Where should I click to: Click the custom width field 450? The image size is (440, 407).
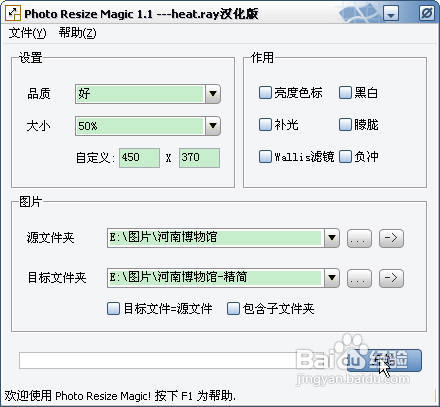[x=139, y=158]
